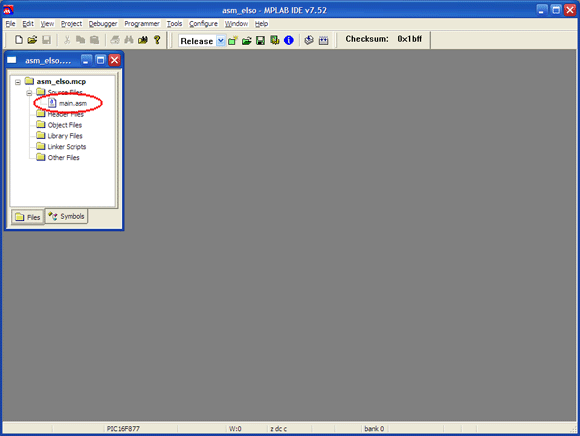
Task: Click the blue info circle icon
Action: tap(289, 40)
